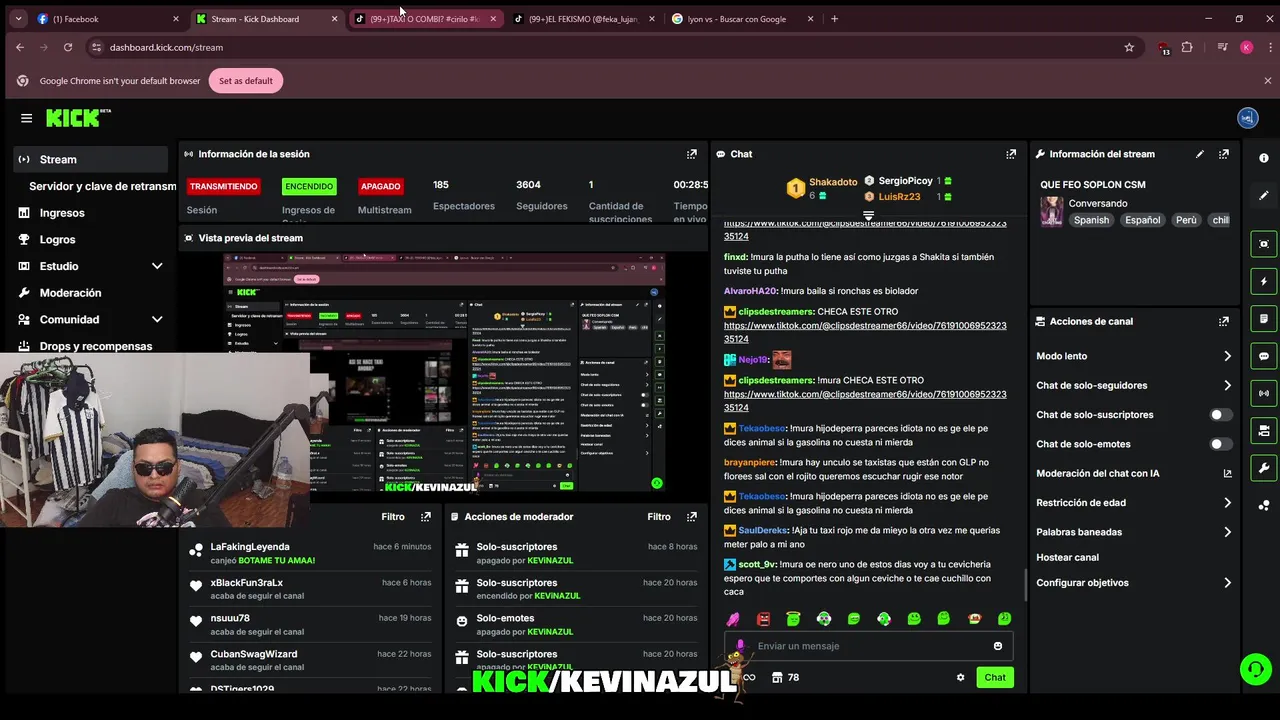Viewport: 1280px width, 720px height.
Task: Open the emoji picker in message box
Action: tap(998, 646)
